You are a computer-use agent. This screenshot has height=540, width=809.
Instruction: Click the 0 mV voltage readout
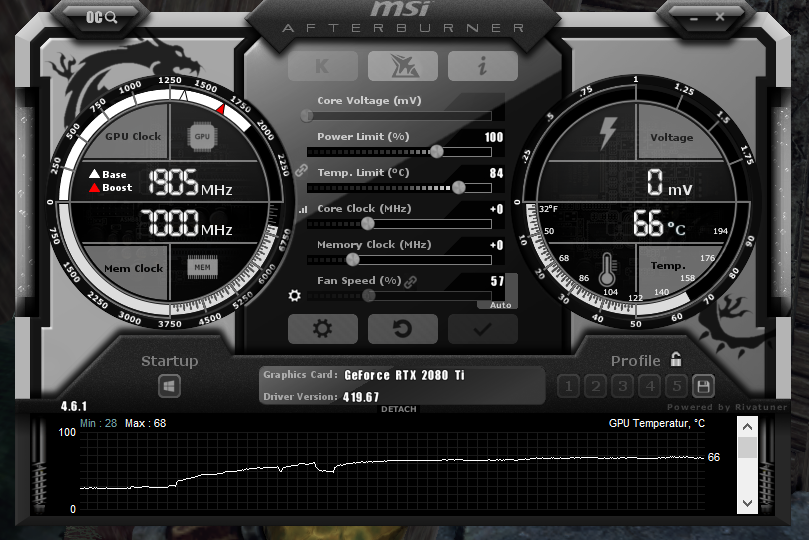670,183
